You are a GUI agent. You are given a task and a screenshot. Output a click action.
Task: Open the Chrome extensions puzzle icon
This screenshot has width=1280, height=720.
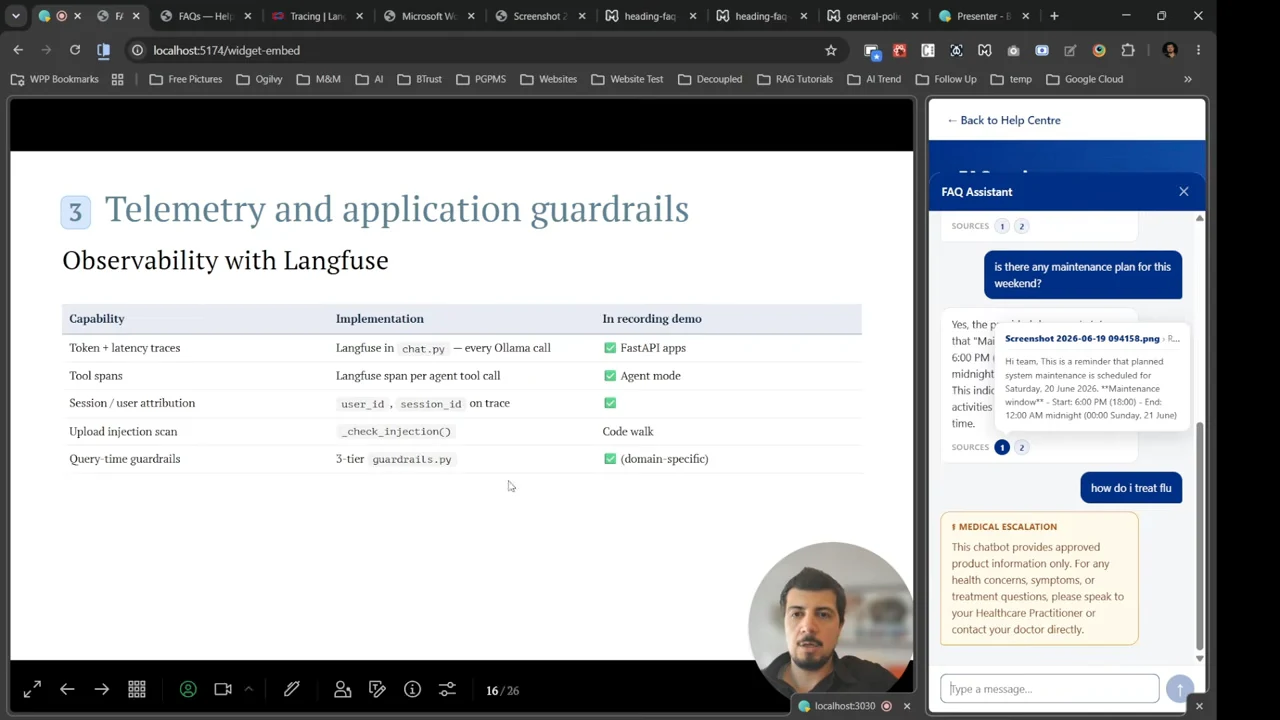coord(1128,50)
